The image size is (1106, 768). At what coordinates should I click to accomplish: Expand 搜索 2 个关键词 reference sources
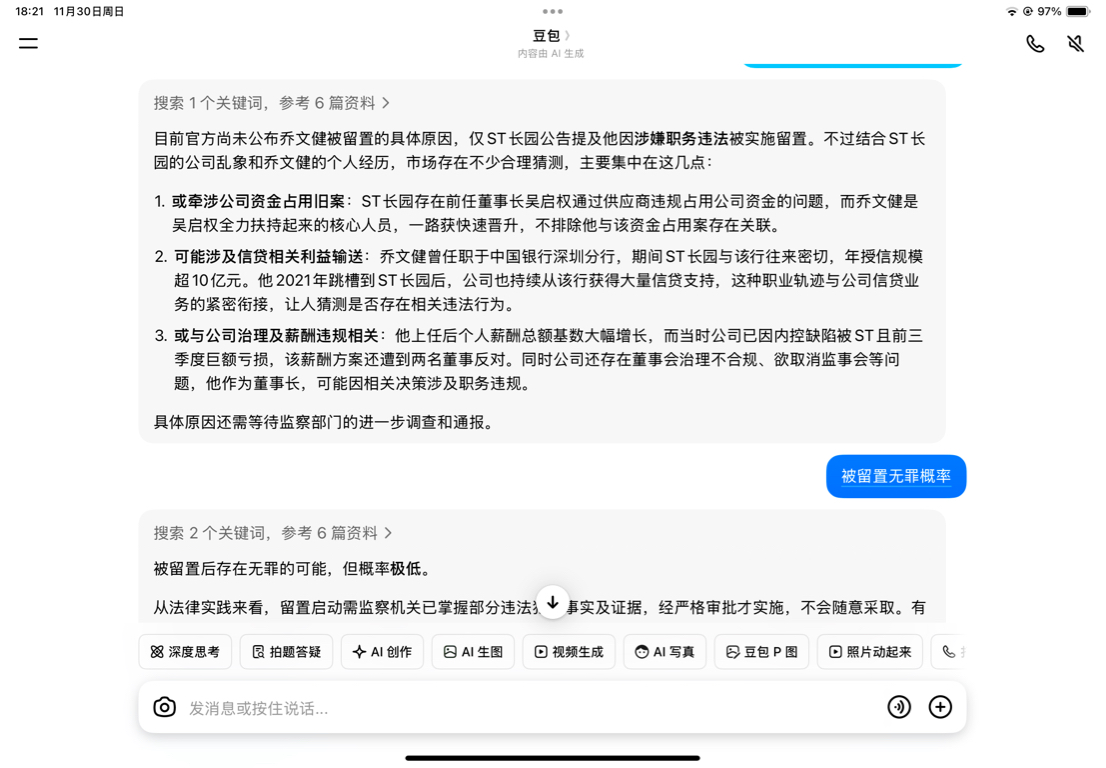[x=273, y=533]
